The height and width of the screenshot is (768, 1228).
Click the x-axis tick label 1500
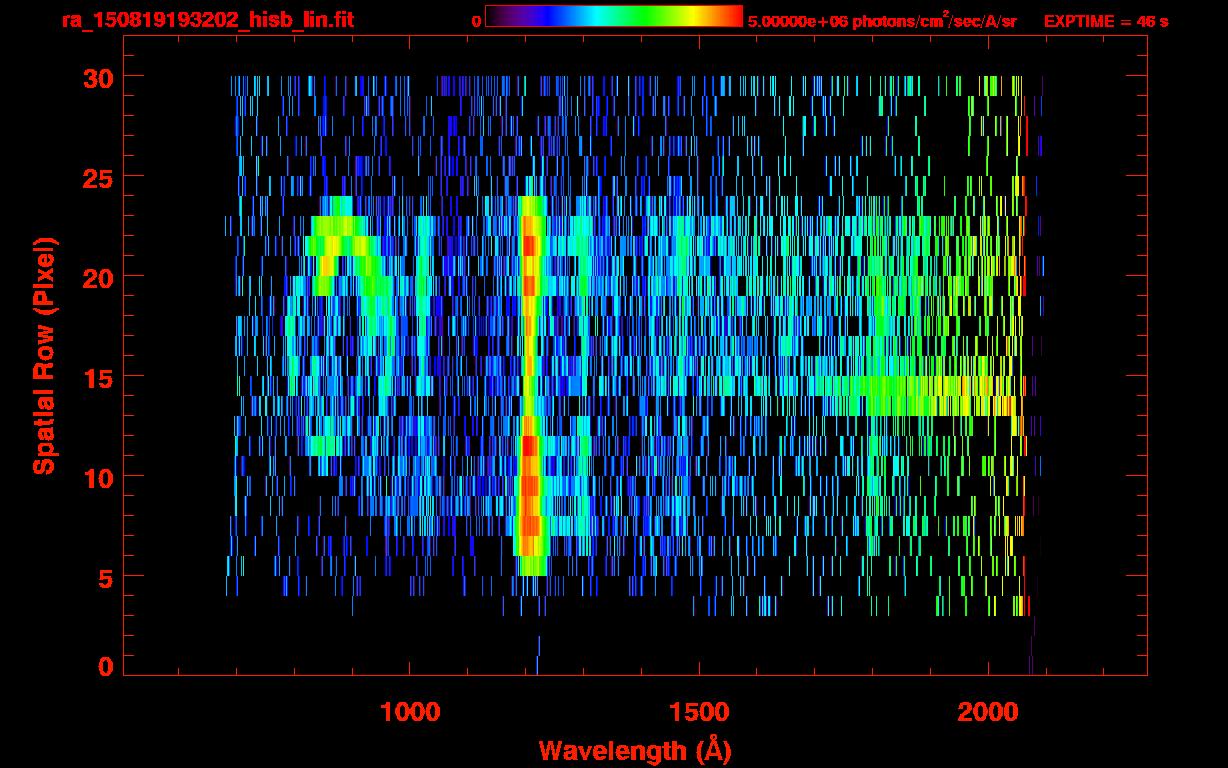pyautogui.click(x=699, y=711)
